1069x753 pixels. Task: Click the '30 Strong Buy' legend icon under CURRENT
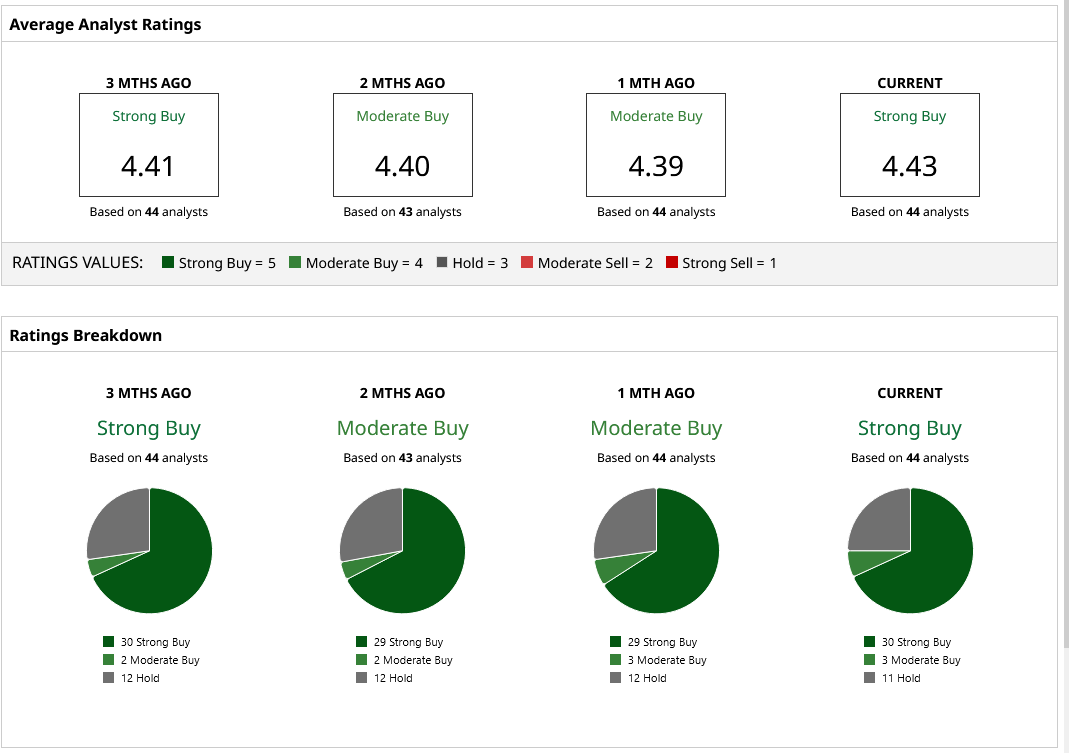pos(869,641)
